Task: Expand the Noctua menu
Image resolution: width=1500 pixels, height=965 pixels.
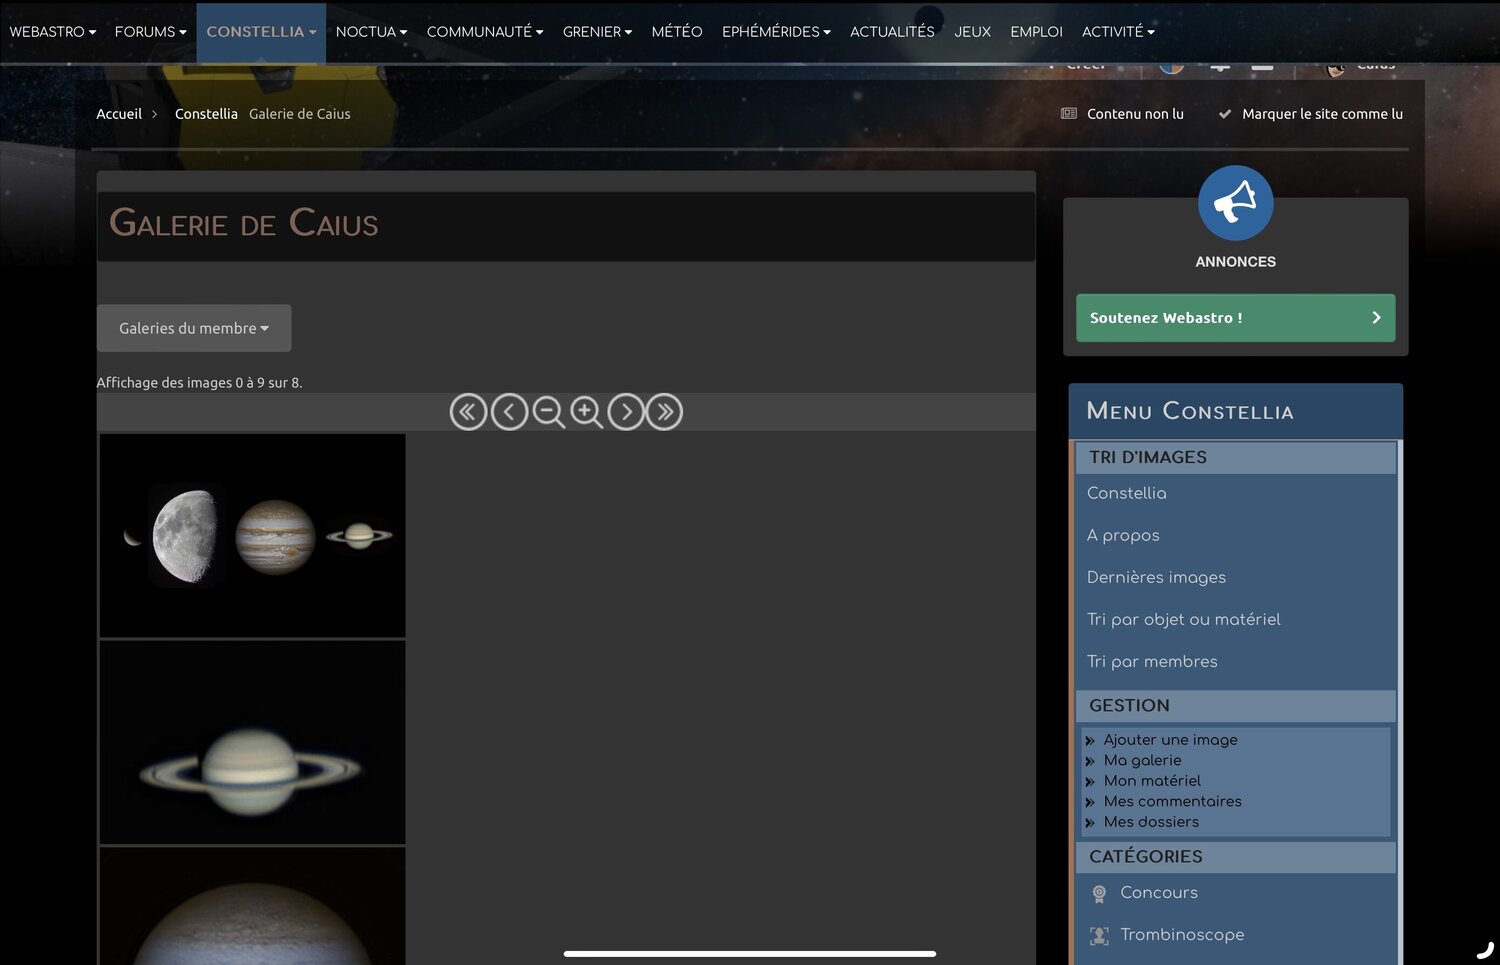Action: pos(372,32)
